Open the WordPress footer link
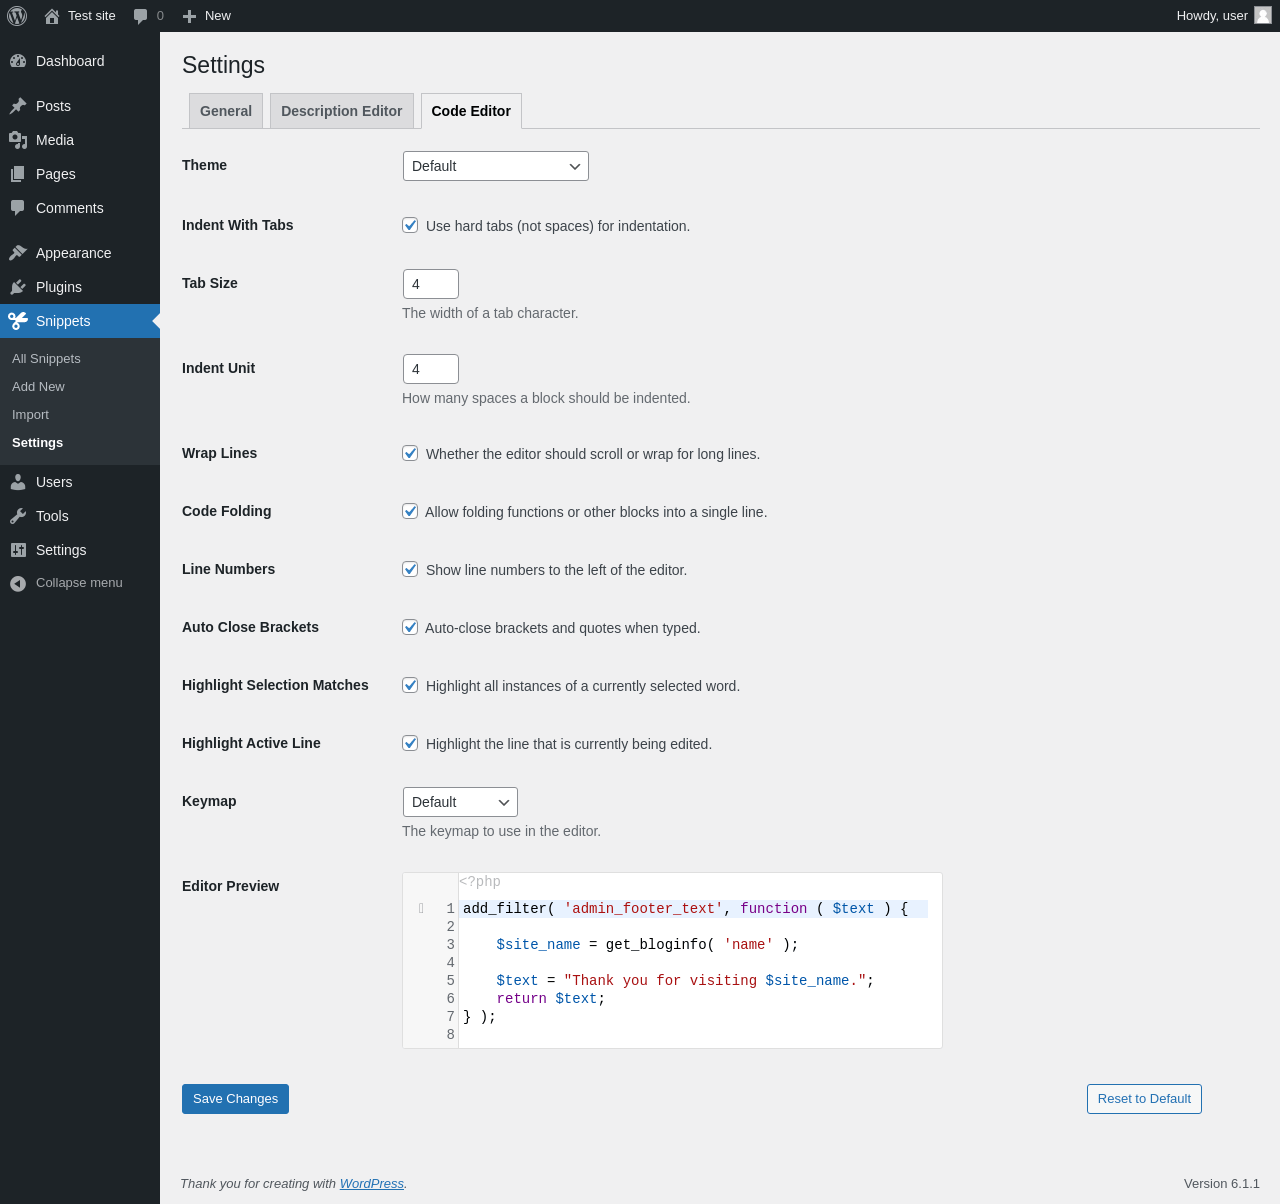This screenshot has height=1204, width=1280. (x=372, y=1183)
